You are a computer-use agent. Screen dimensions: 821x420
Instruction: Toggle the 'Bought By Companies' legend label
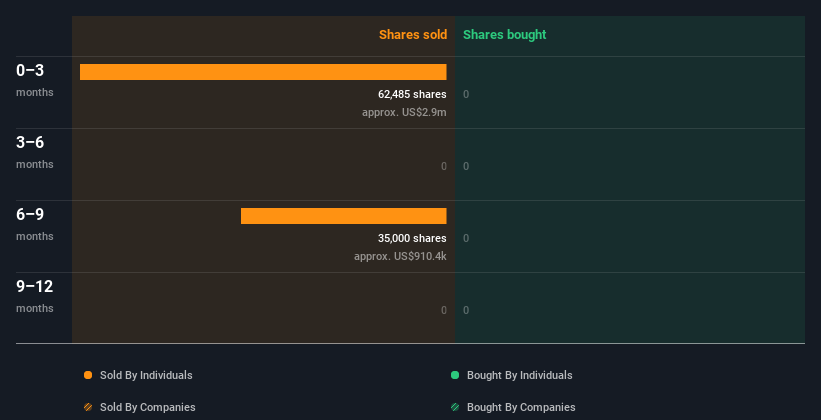tap(521, 407)
